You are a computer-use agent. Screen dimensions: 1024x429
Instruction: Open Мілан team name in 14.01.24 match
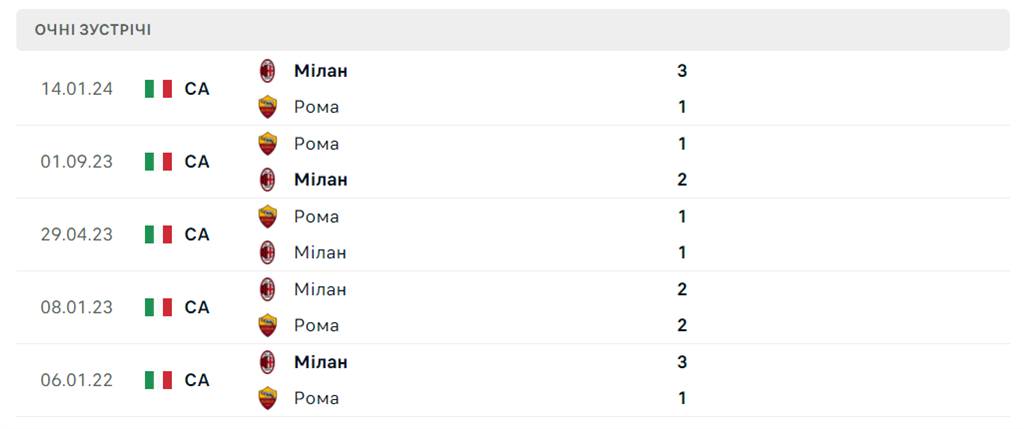321,71
